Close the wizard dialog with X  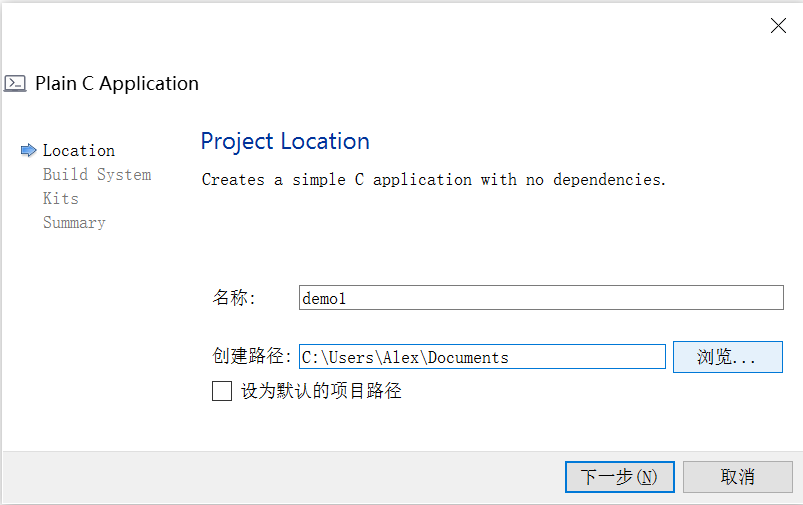pos(778,25)
